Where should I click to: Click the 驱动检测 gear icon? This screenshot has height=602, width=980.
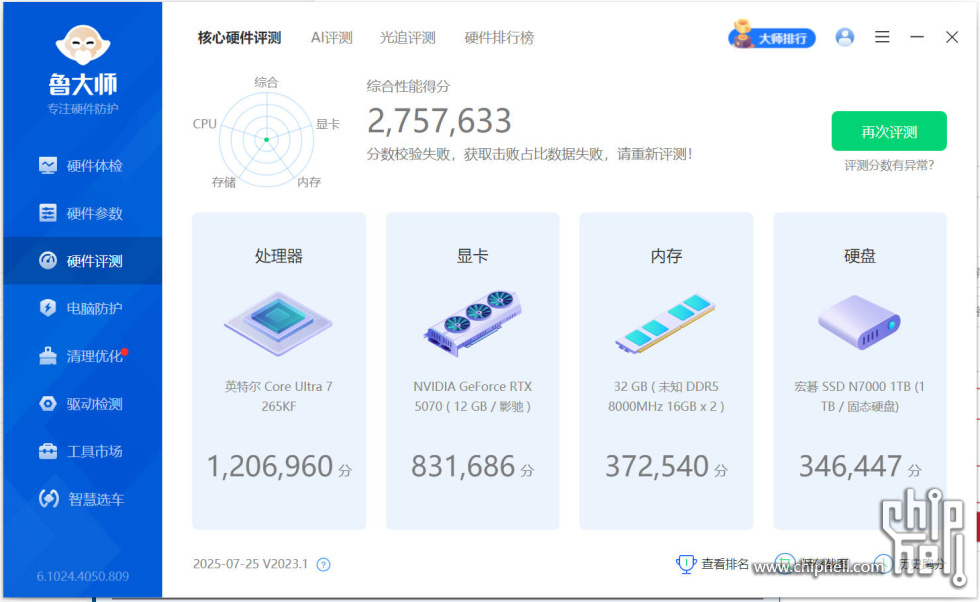coord(48,404)
